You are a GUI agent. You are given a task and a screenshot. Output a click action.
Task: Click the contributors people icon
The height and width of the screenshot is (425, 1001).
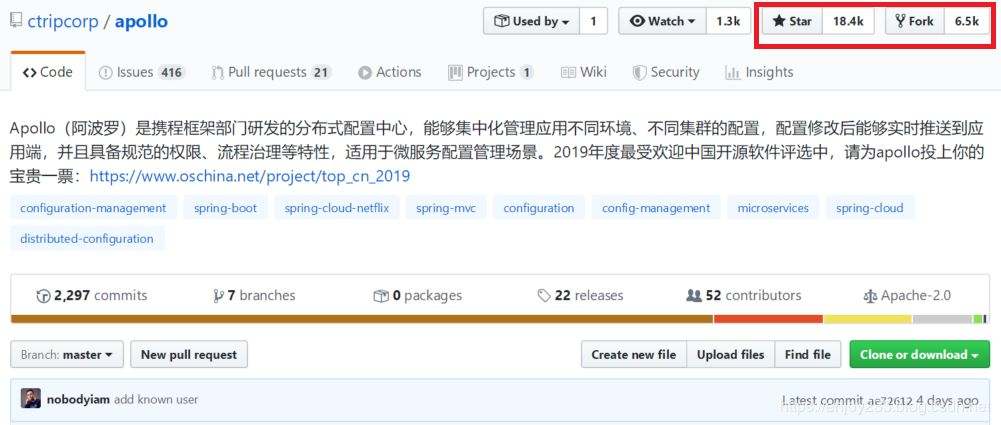coord(693,295)
